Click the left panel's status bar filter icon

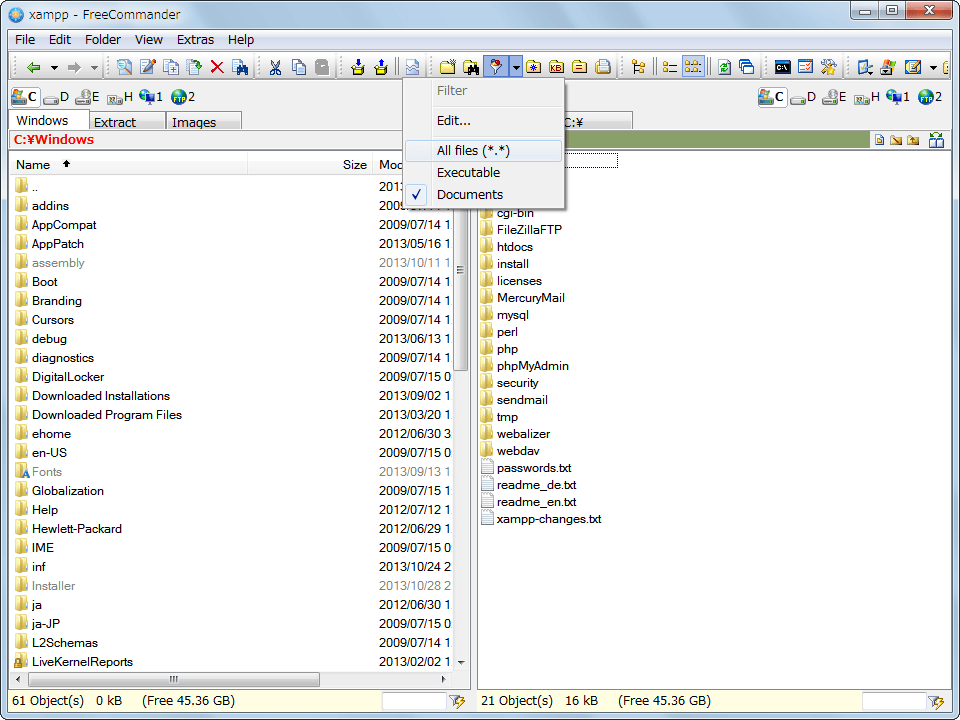457,701
